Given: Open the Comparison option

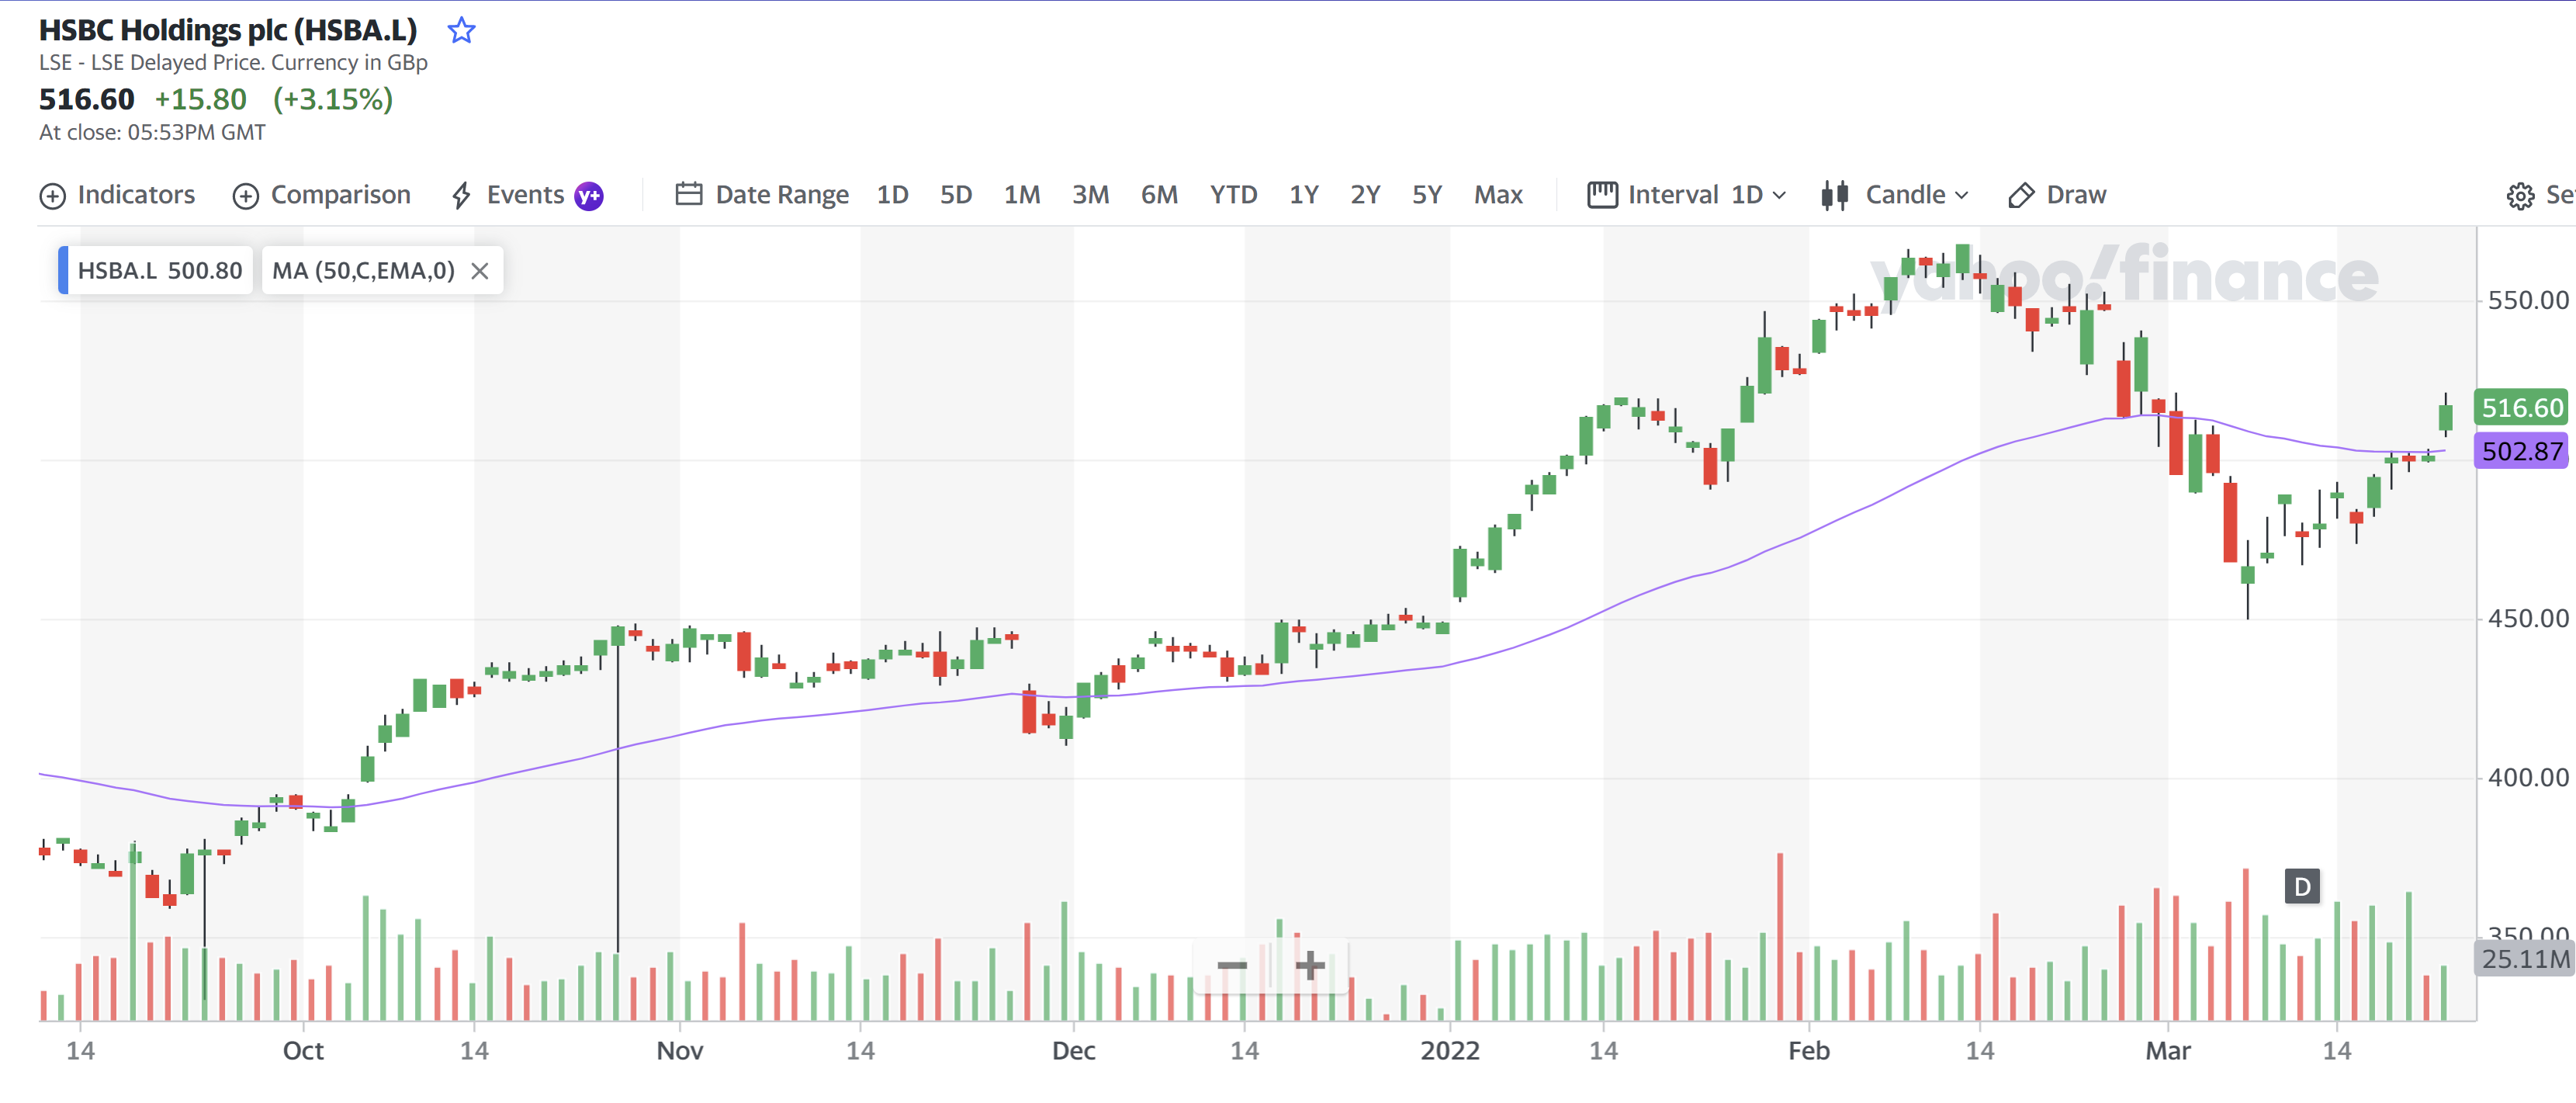Looking at the screenshot, I should coord(321,195).
